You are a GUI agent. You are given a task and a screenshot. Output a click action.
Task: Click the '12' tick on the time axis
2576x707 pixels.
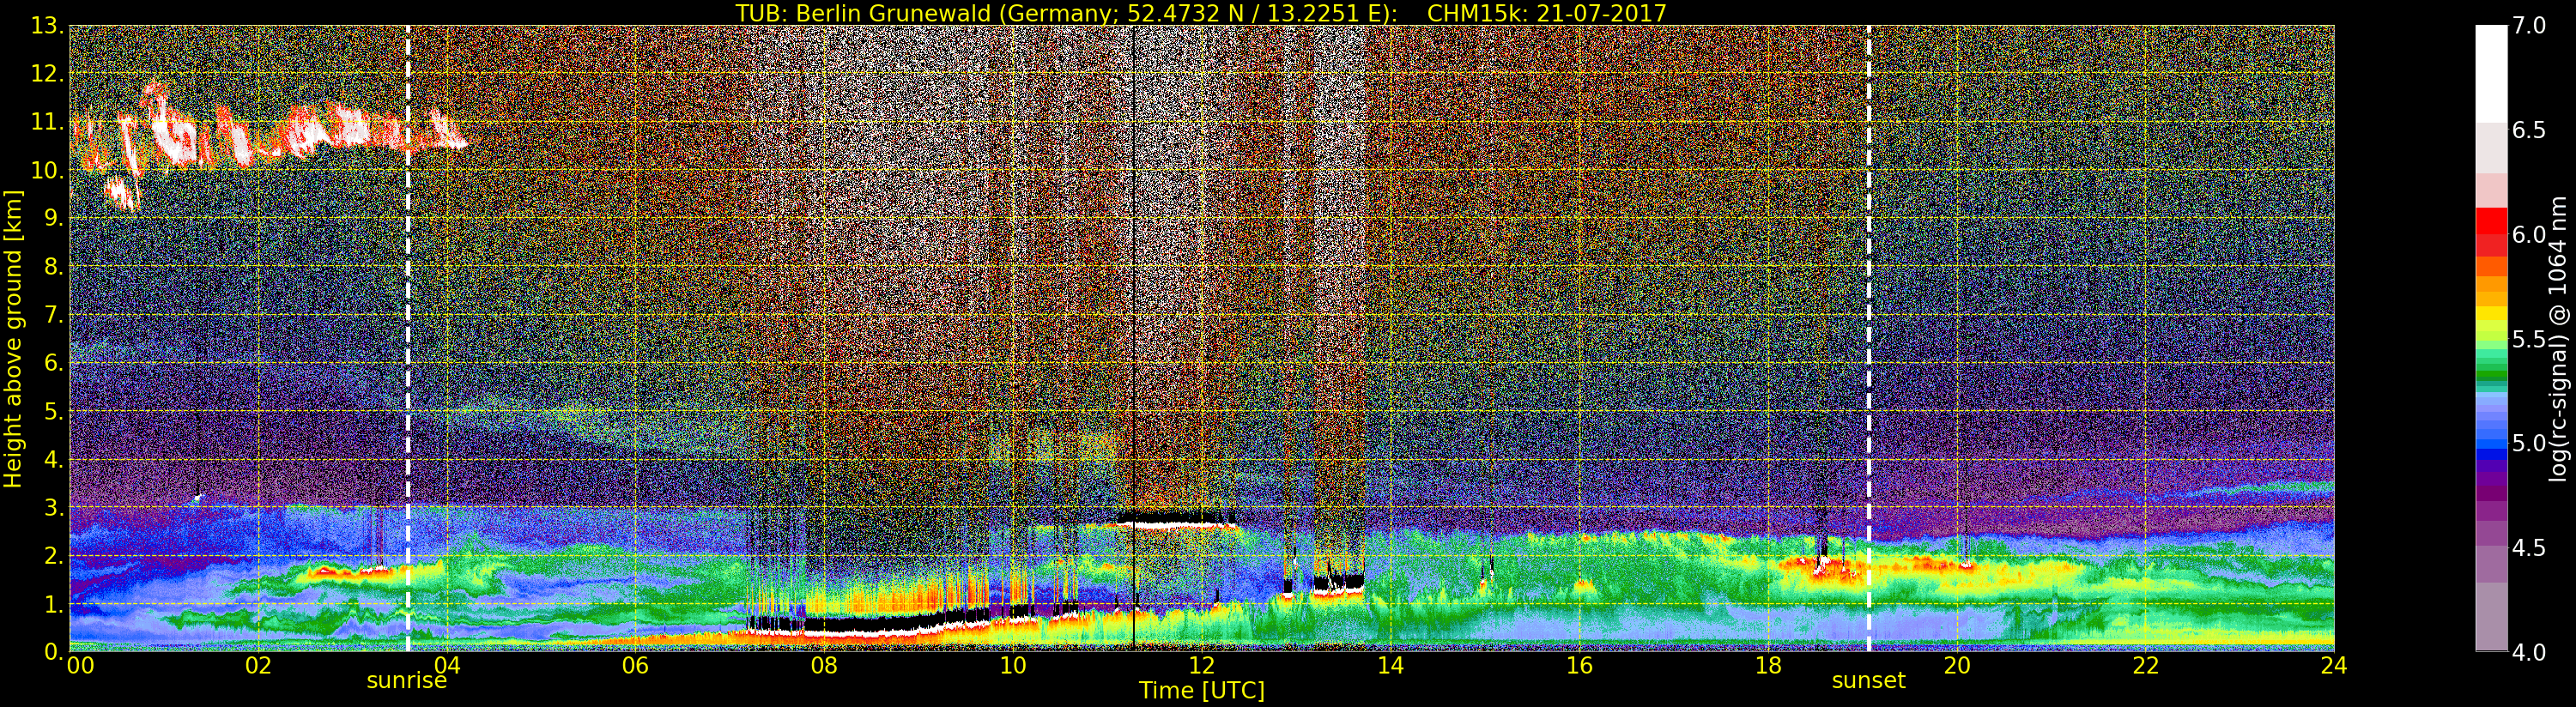pyautogui.click(x=1201, y=665)
